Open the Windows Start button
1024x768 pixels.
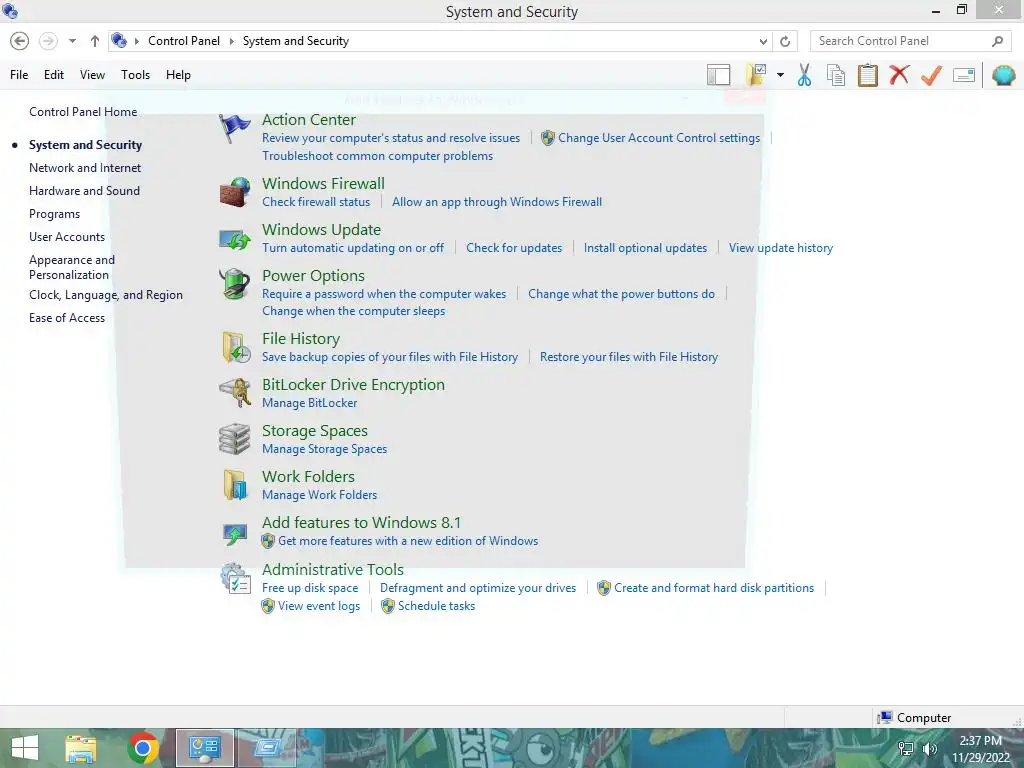coord(25,748)
